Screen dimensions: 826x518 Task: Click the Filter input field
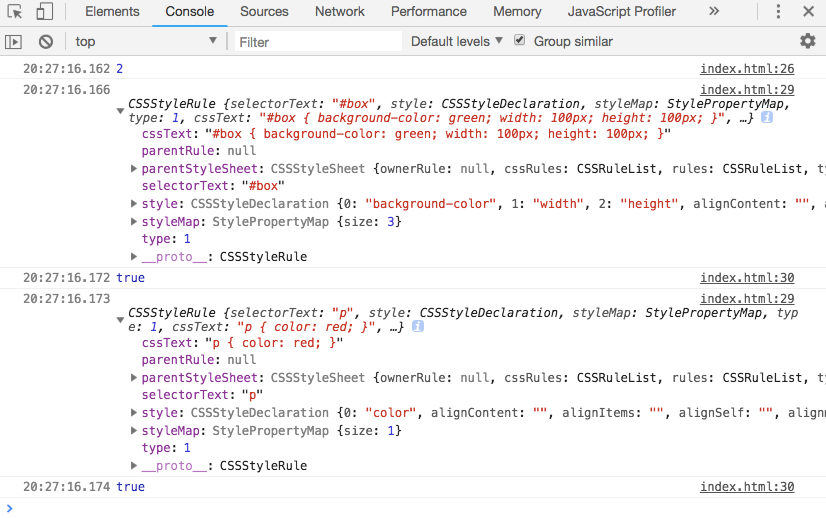tap(318, 42)
